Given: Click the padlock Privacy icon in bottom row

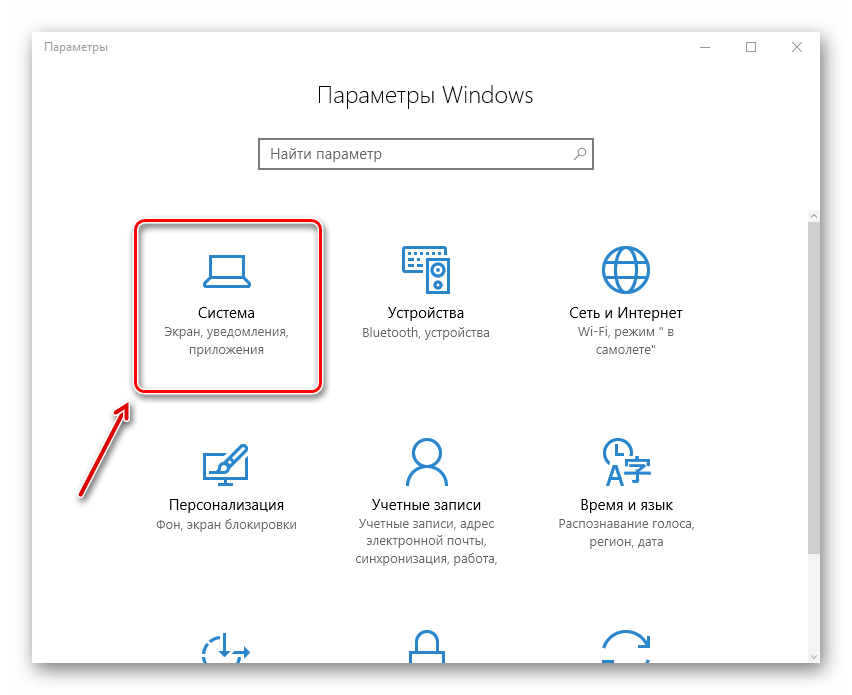Looking at the screenshot, I should pyautogui.click(x=425, y=648).
